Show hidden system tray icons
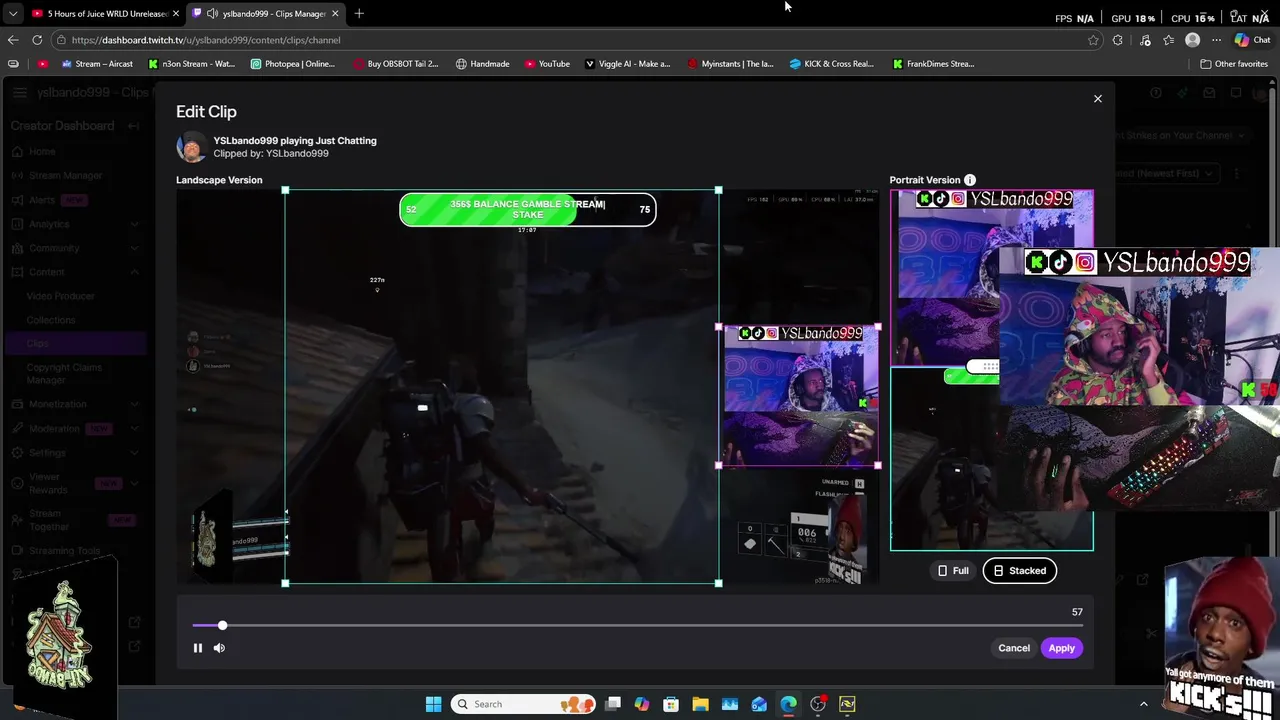 coord(1144,704)
